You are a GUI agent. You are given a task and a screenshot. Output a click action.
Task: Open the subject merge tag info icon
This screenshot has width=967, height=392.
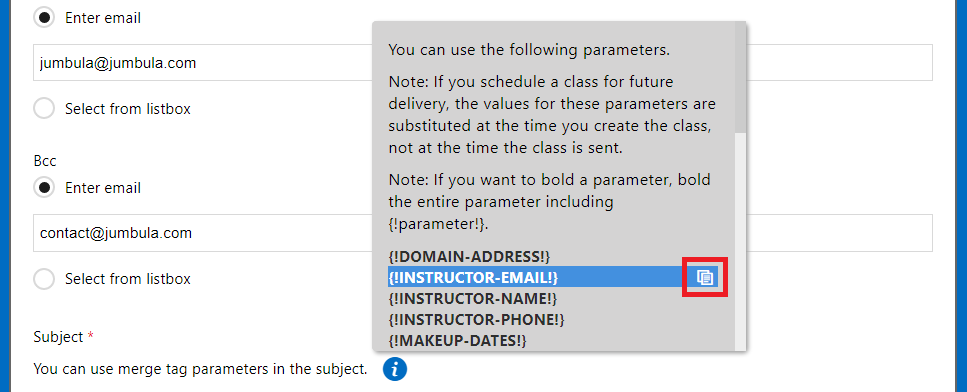[395, 370]
